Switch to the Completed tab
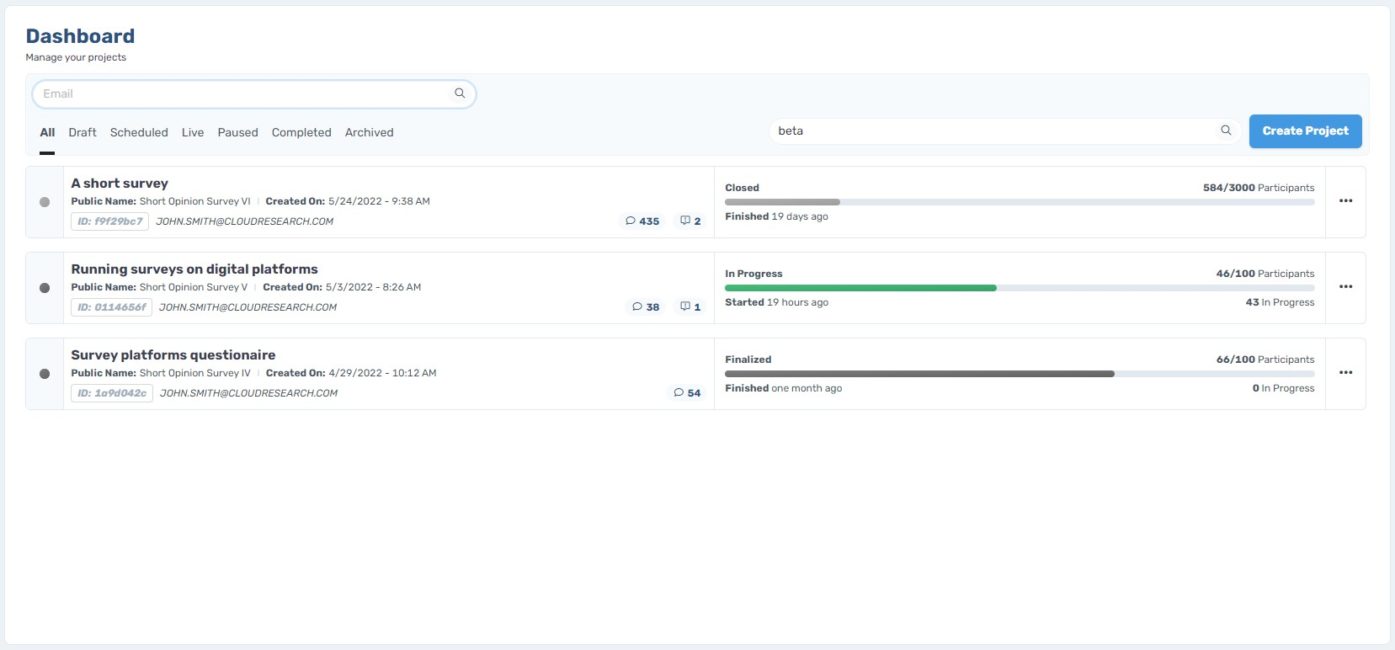This screenshot has width=1395, height=650. 301,131
